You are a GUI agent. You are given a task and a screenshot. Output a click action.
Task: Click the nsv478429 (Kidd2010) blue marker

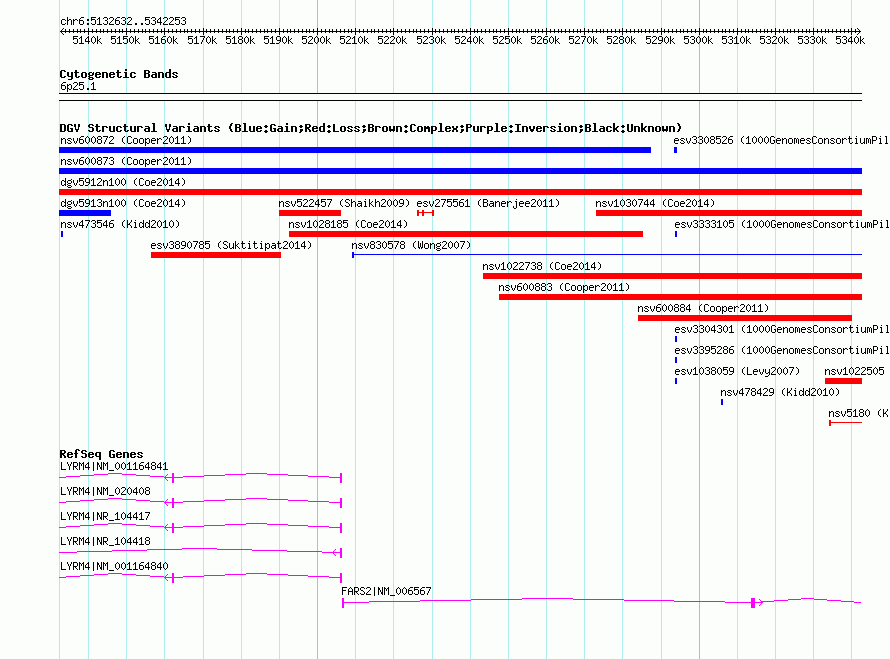[x=722, y=402]
